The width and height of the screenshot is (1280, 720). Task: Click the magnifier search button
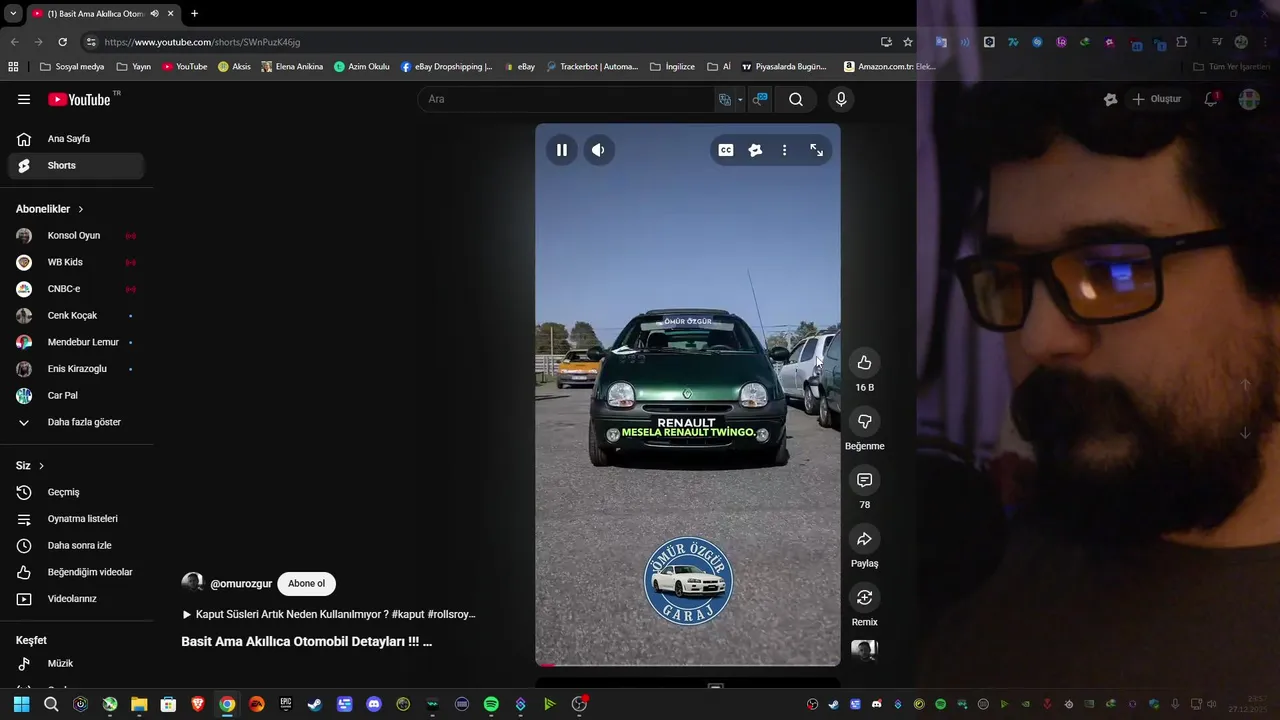(796, 99)
